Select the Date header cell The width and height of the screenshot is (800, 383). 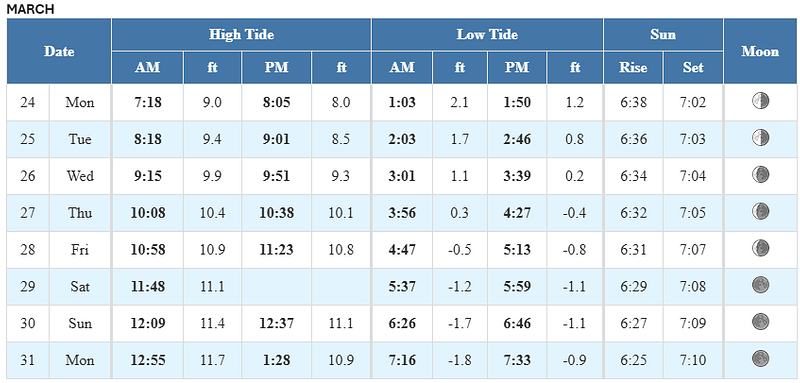click(59, 51)
